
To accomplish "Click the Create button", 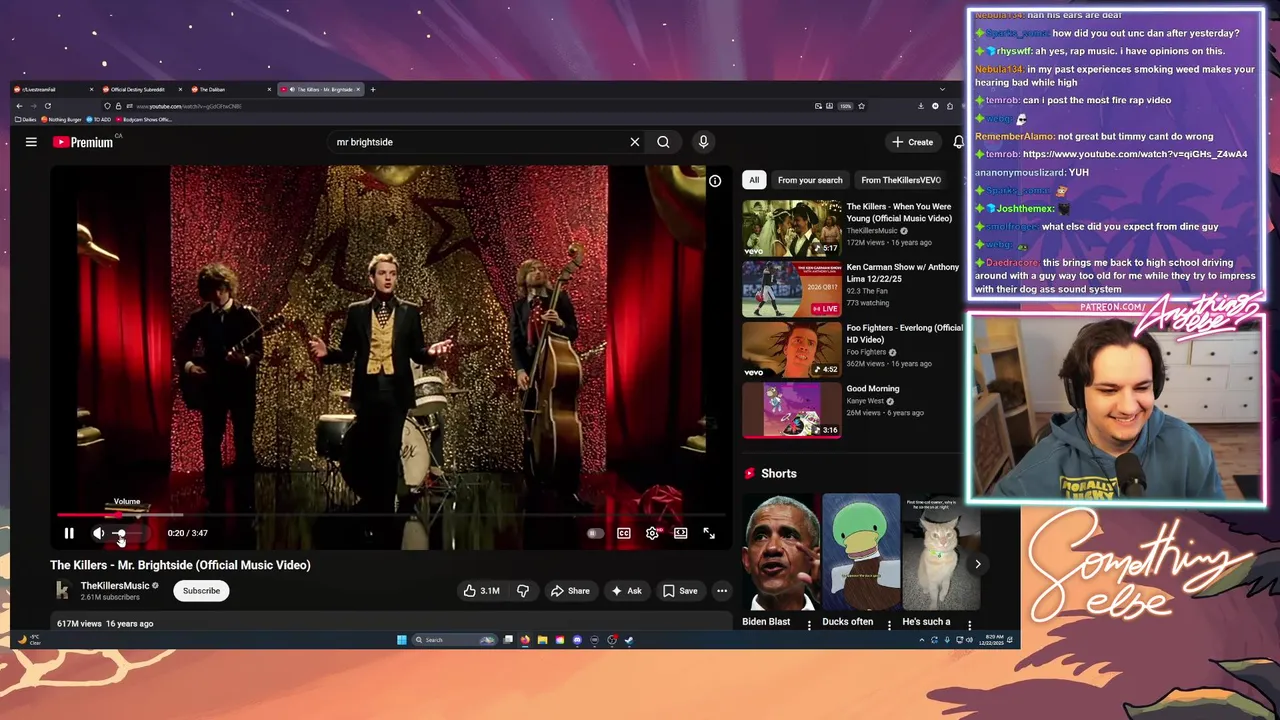I will point(913,142).
